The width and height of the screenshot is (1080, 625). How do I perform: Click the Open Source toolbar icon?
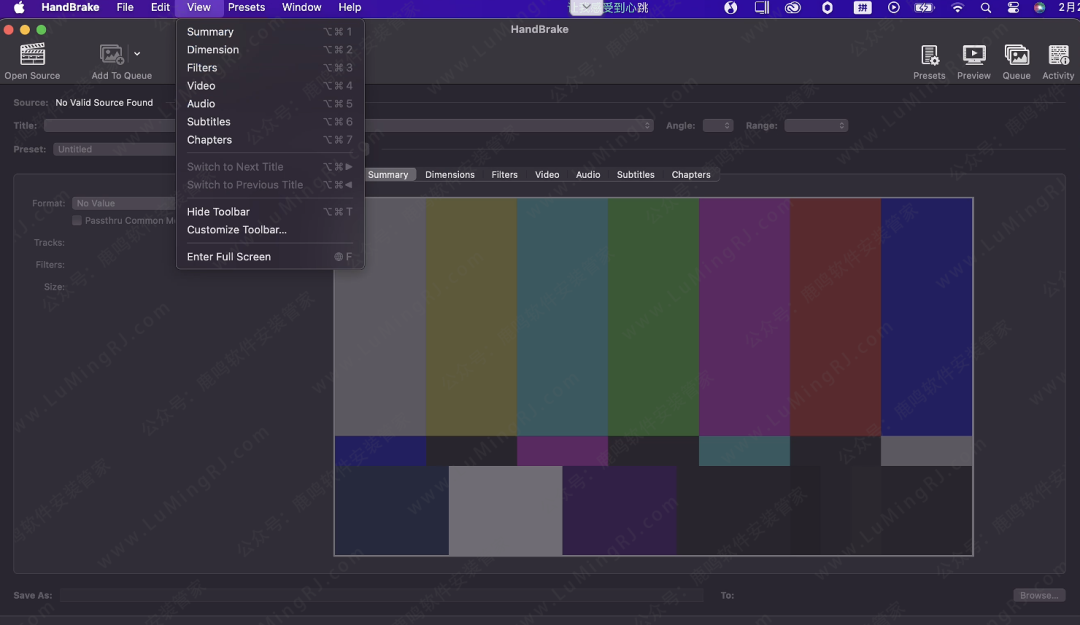(32, 55)
